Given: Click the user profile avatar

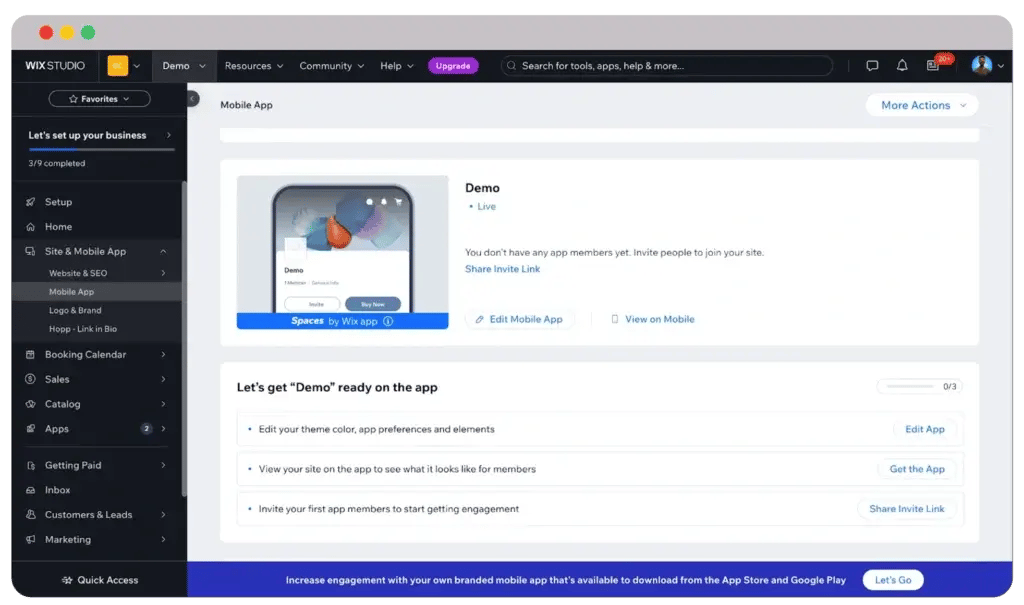Looking at the screenshot, I should 981,66.
